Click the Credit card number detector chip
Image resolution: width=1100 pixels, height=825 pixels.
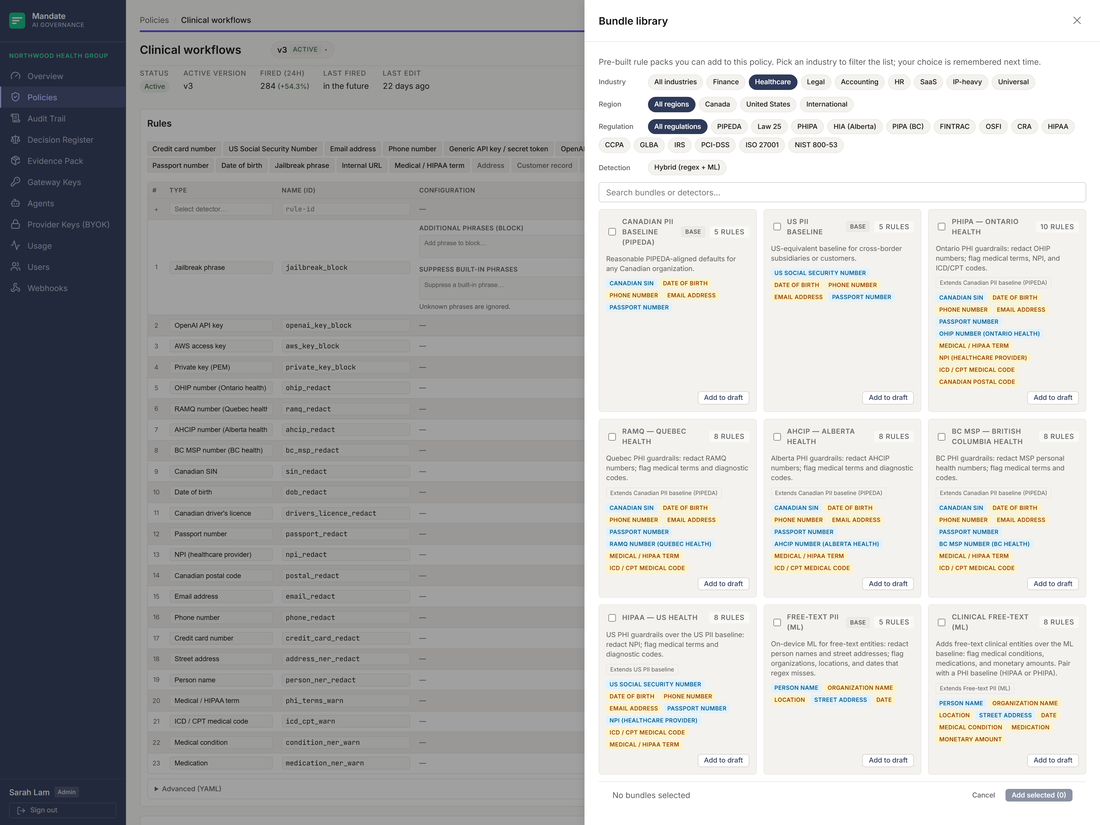tap(184, 149)
